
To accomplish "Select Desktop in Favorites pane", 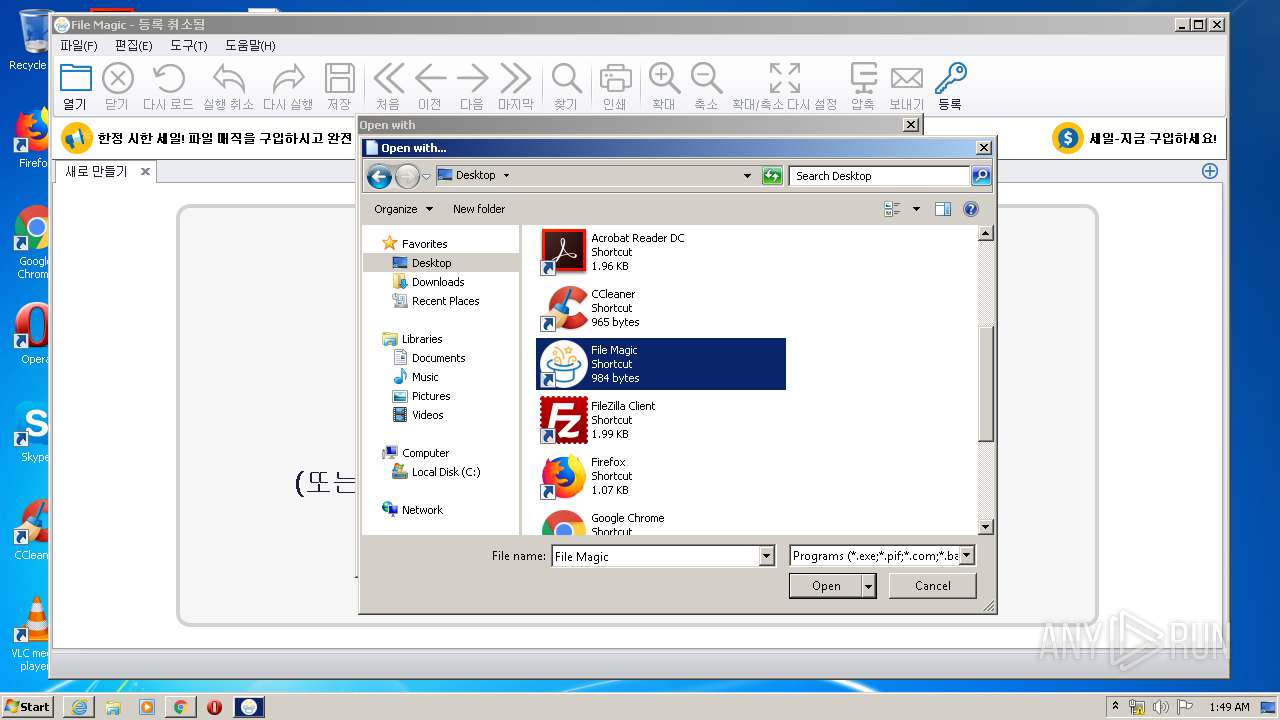I will [x=432, y=263].
